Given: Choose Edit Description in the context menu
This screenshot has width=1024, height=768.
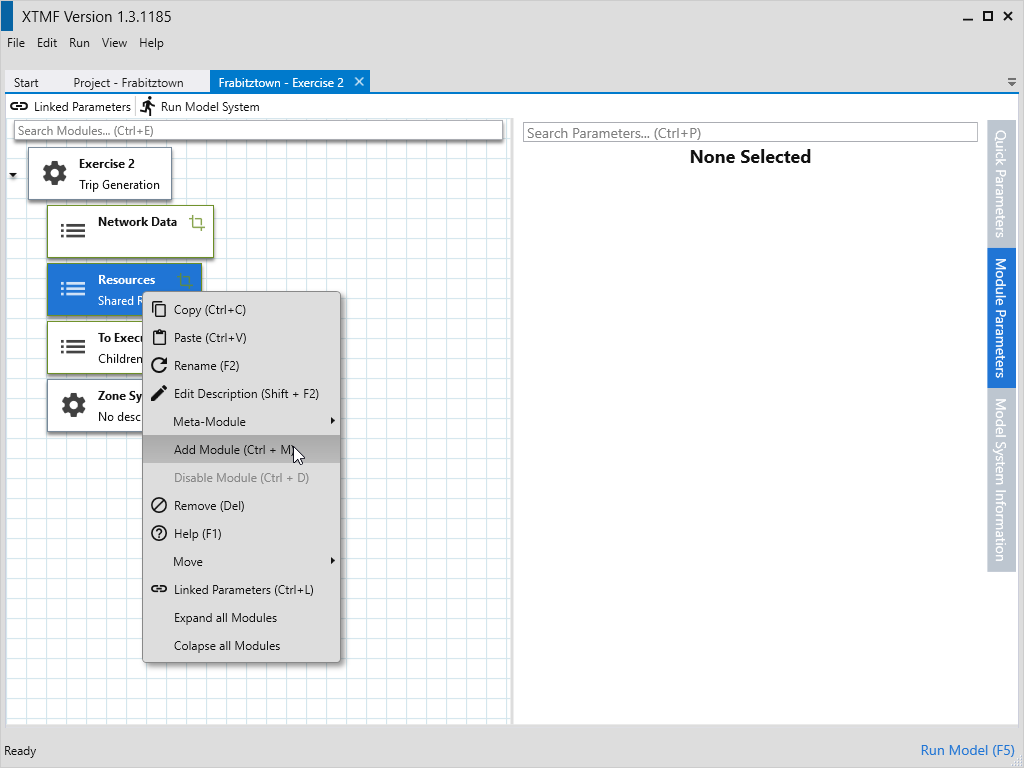Looking at the screenshot, I should [246, 394].
